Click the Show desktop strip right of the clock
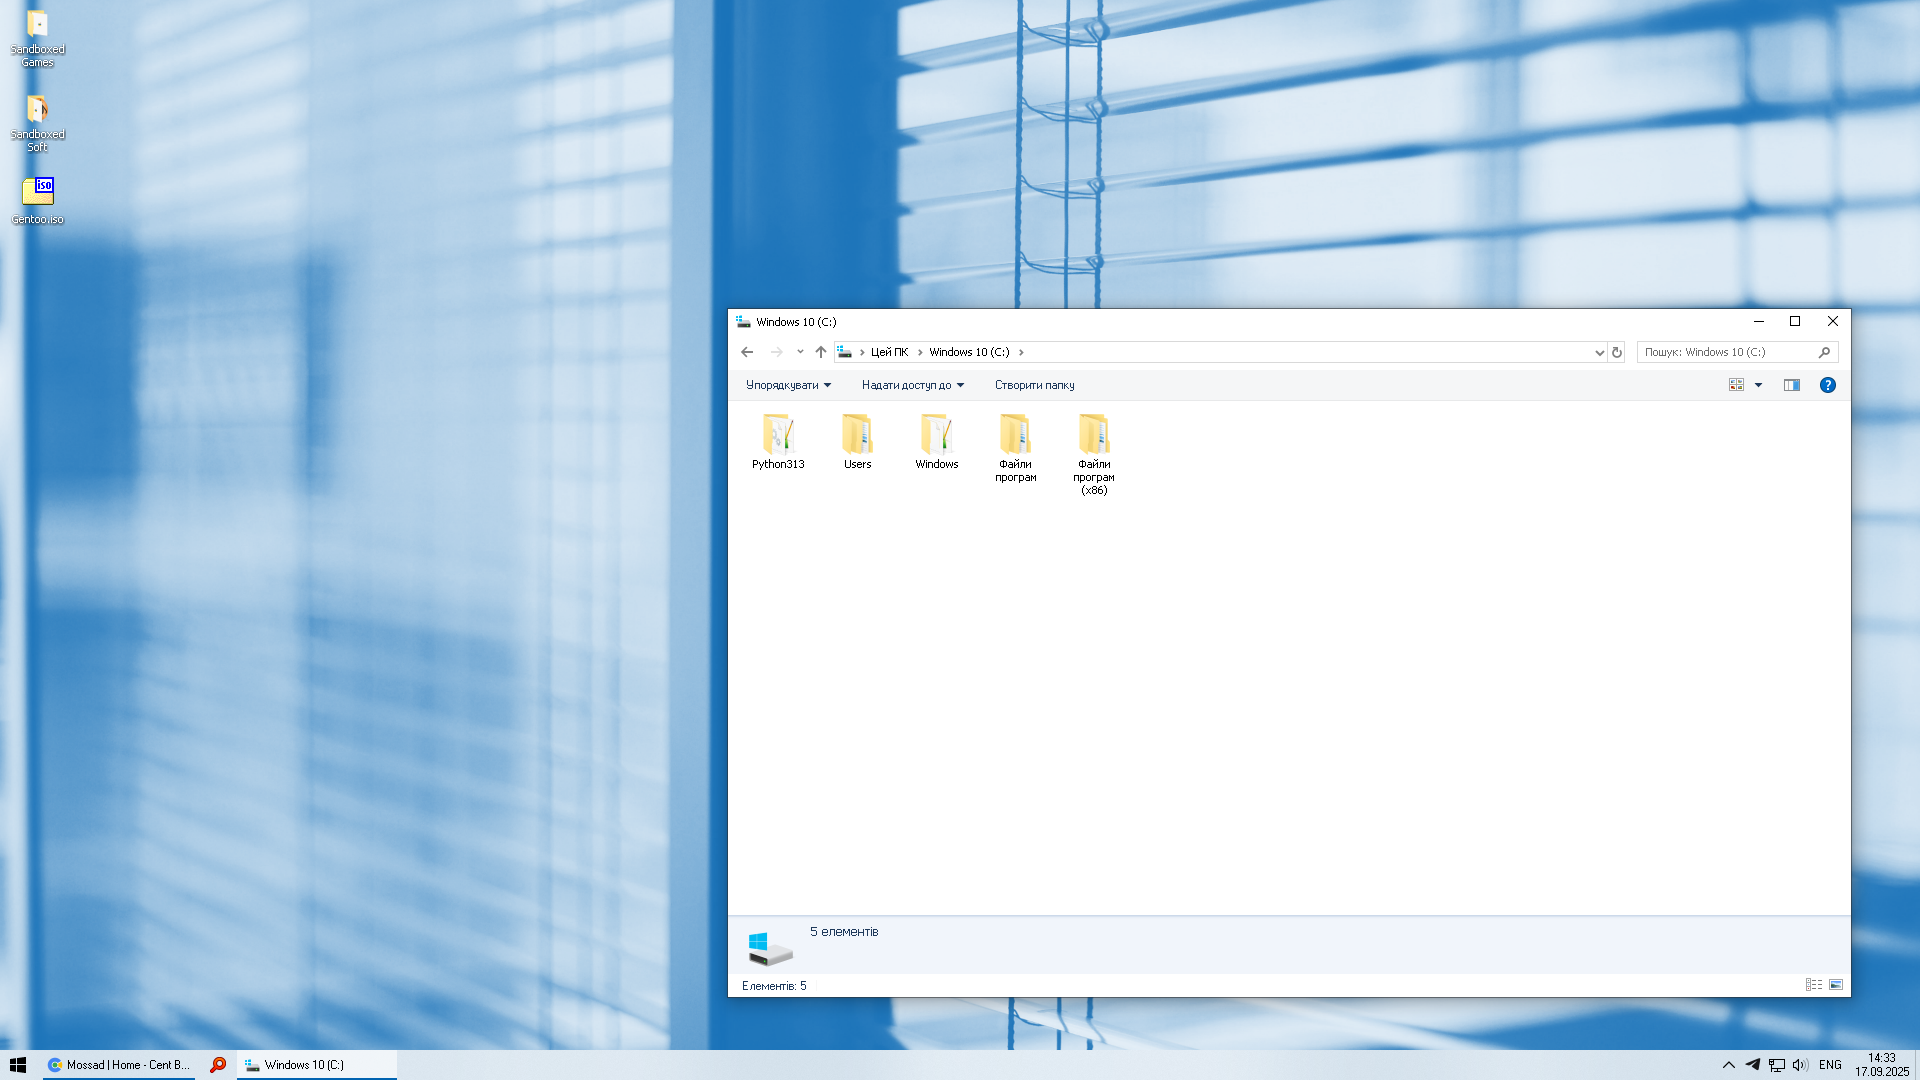This screenshot has height=1080, width=1920. click(1917, 1065)
